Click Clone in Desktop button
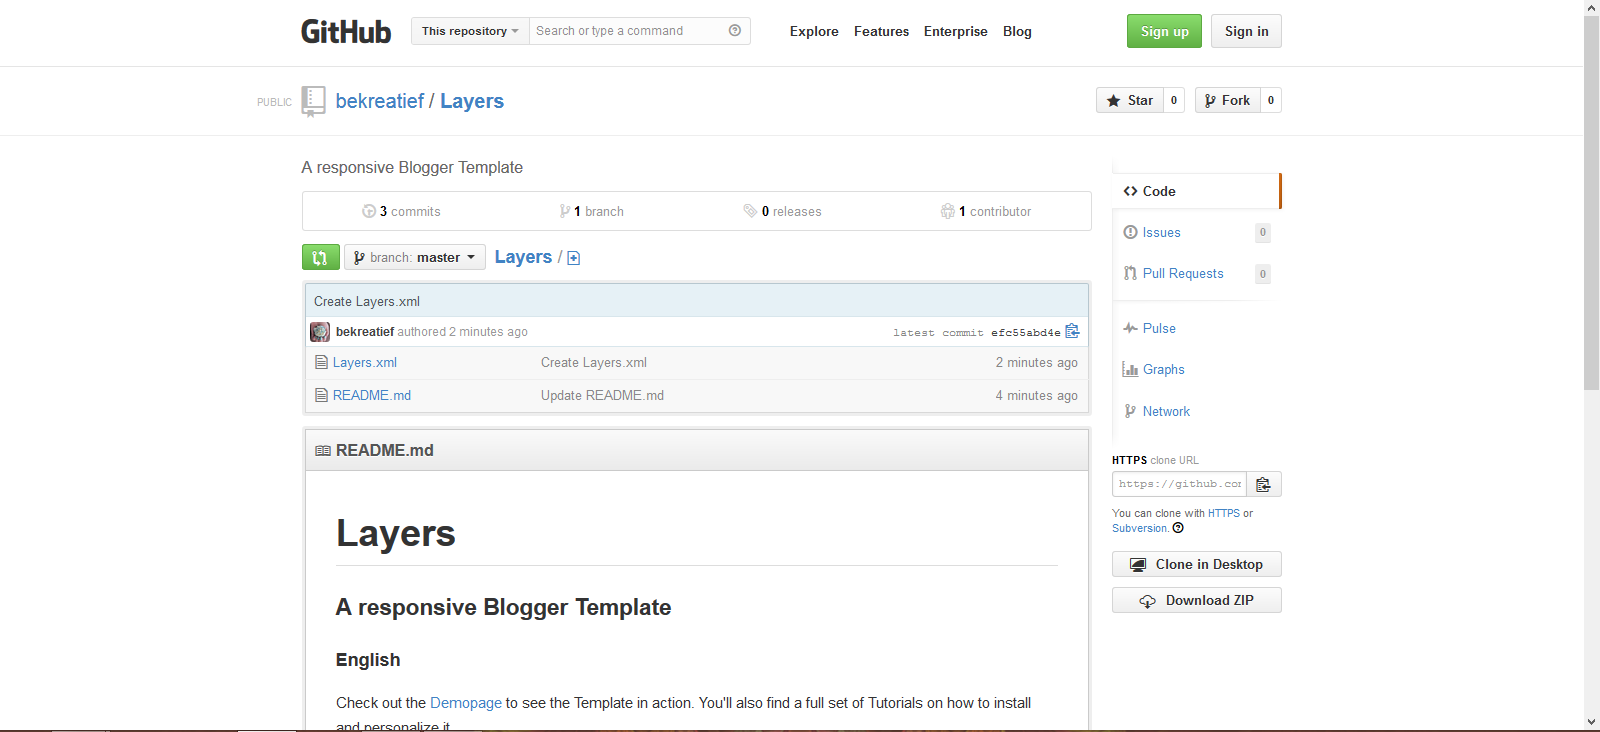The width and height of the screenshot is (1600, 732). pyautogui.click(x=1196, y=564)
